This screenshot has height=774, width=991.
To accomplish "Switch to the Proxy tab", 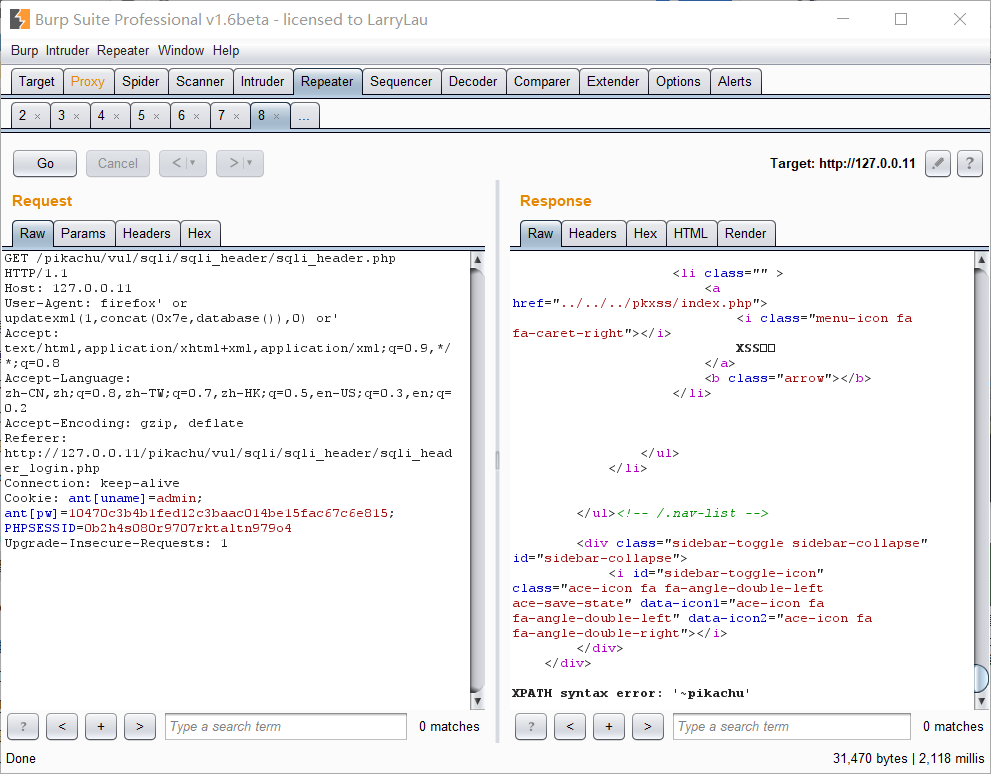I will pyautogui.click(x=88, y=82).
